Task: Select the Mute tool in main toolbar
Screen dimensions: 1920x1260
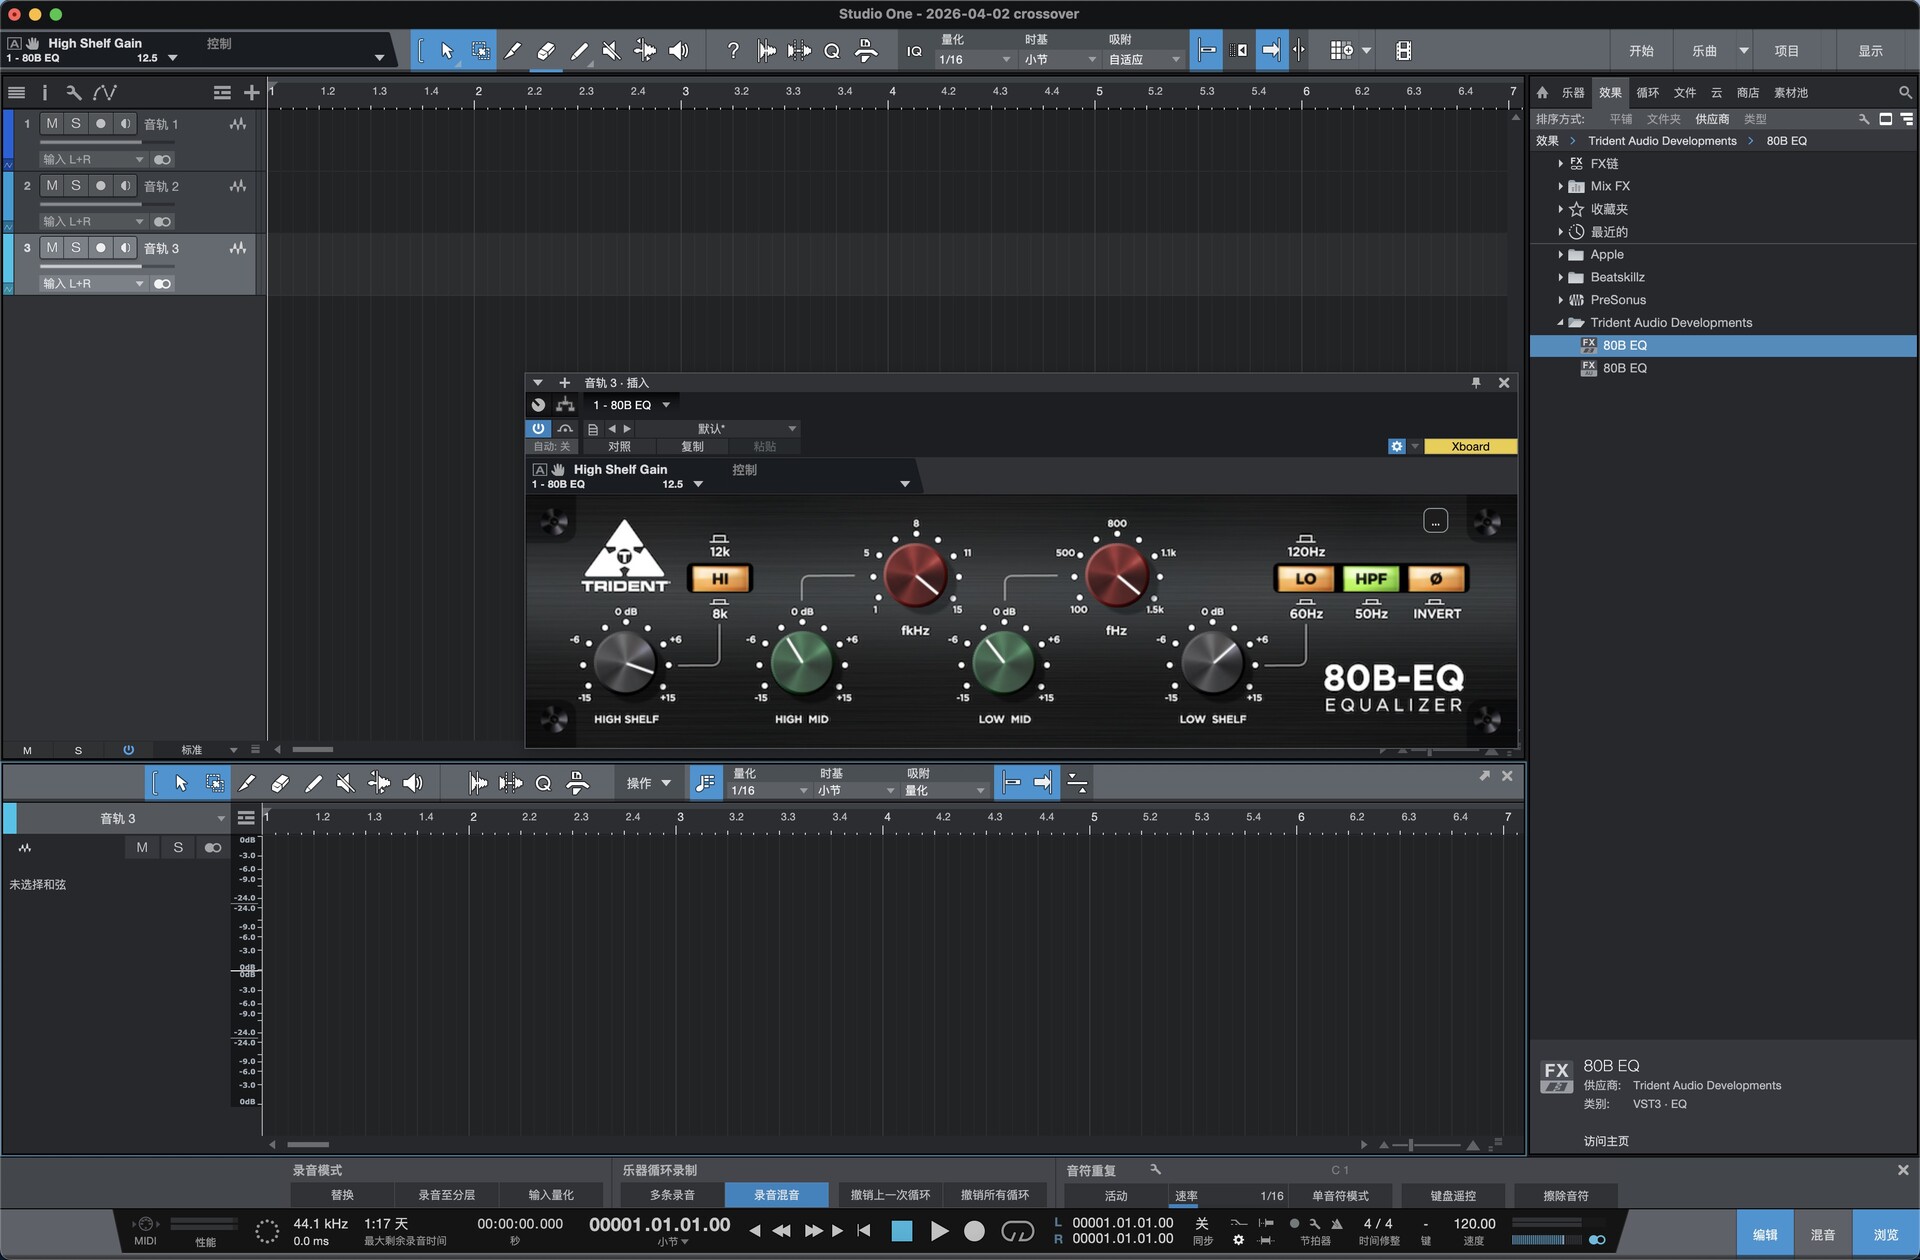Action: (x=612, y=51)
